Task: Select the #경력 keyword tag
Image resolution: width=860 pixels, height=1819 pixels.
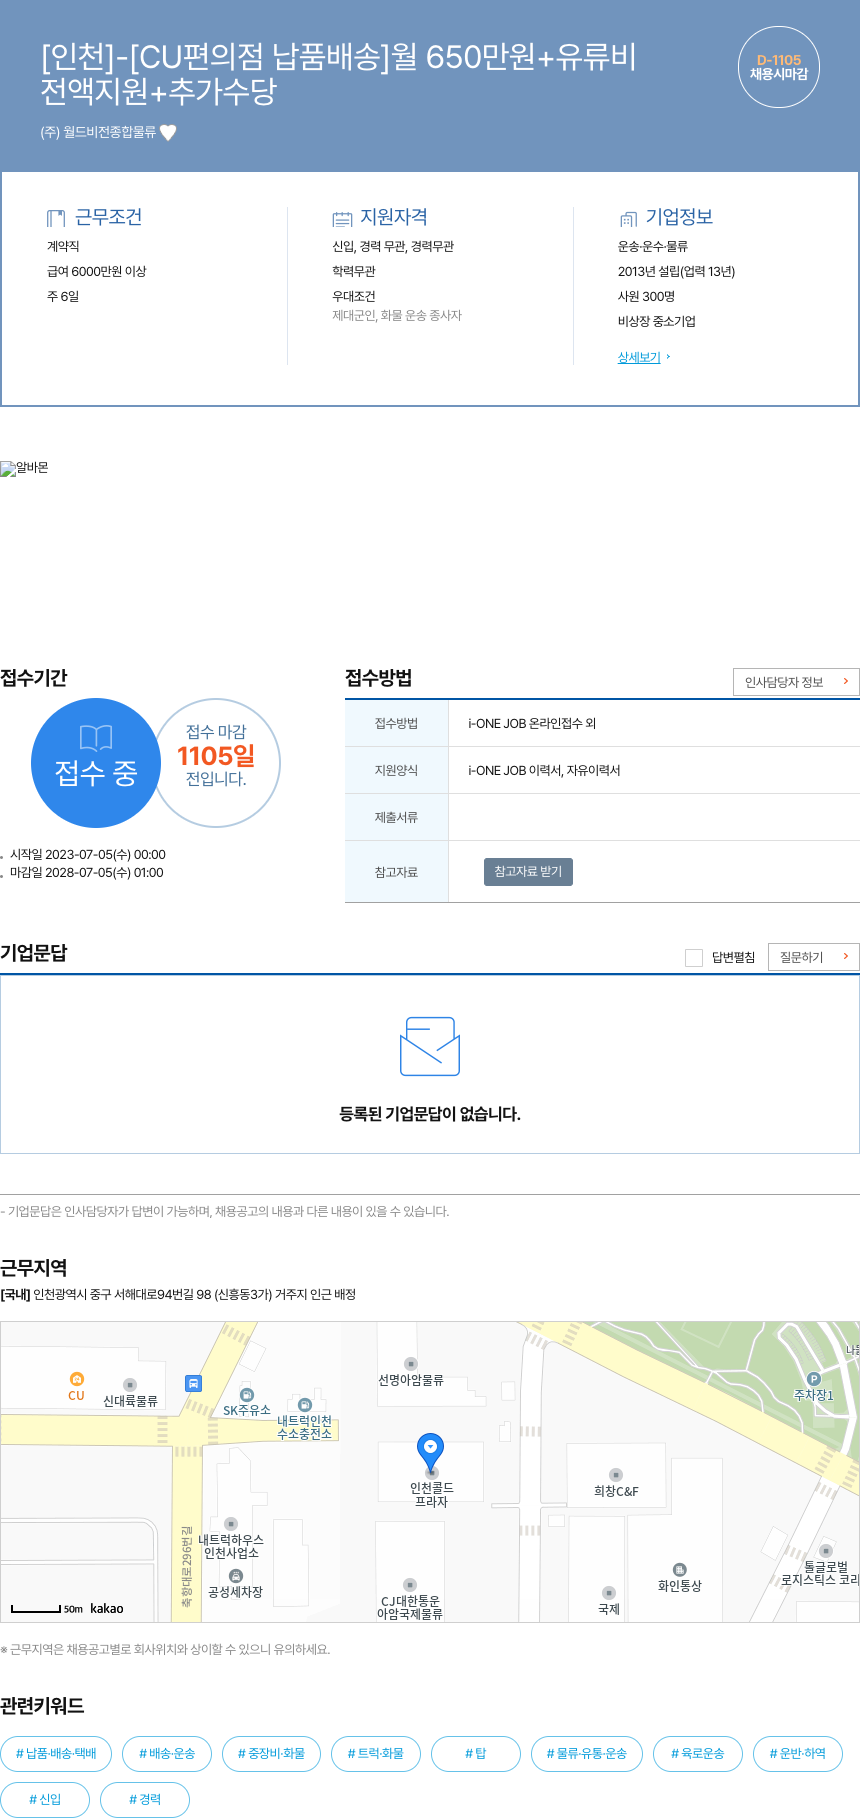Action: pos(145,1799)
